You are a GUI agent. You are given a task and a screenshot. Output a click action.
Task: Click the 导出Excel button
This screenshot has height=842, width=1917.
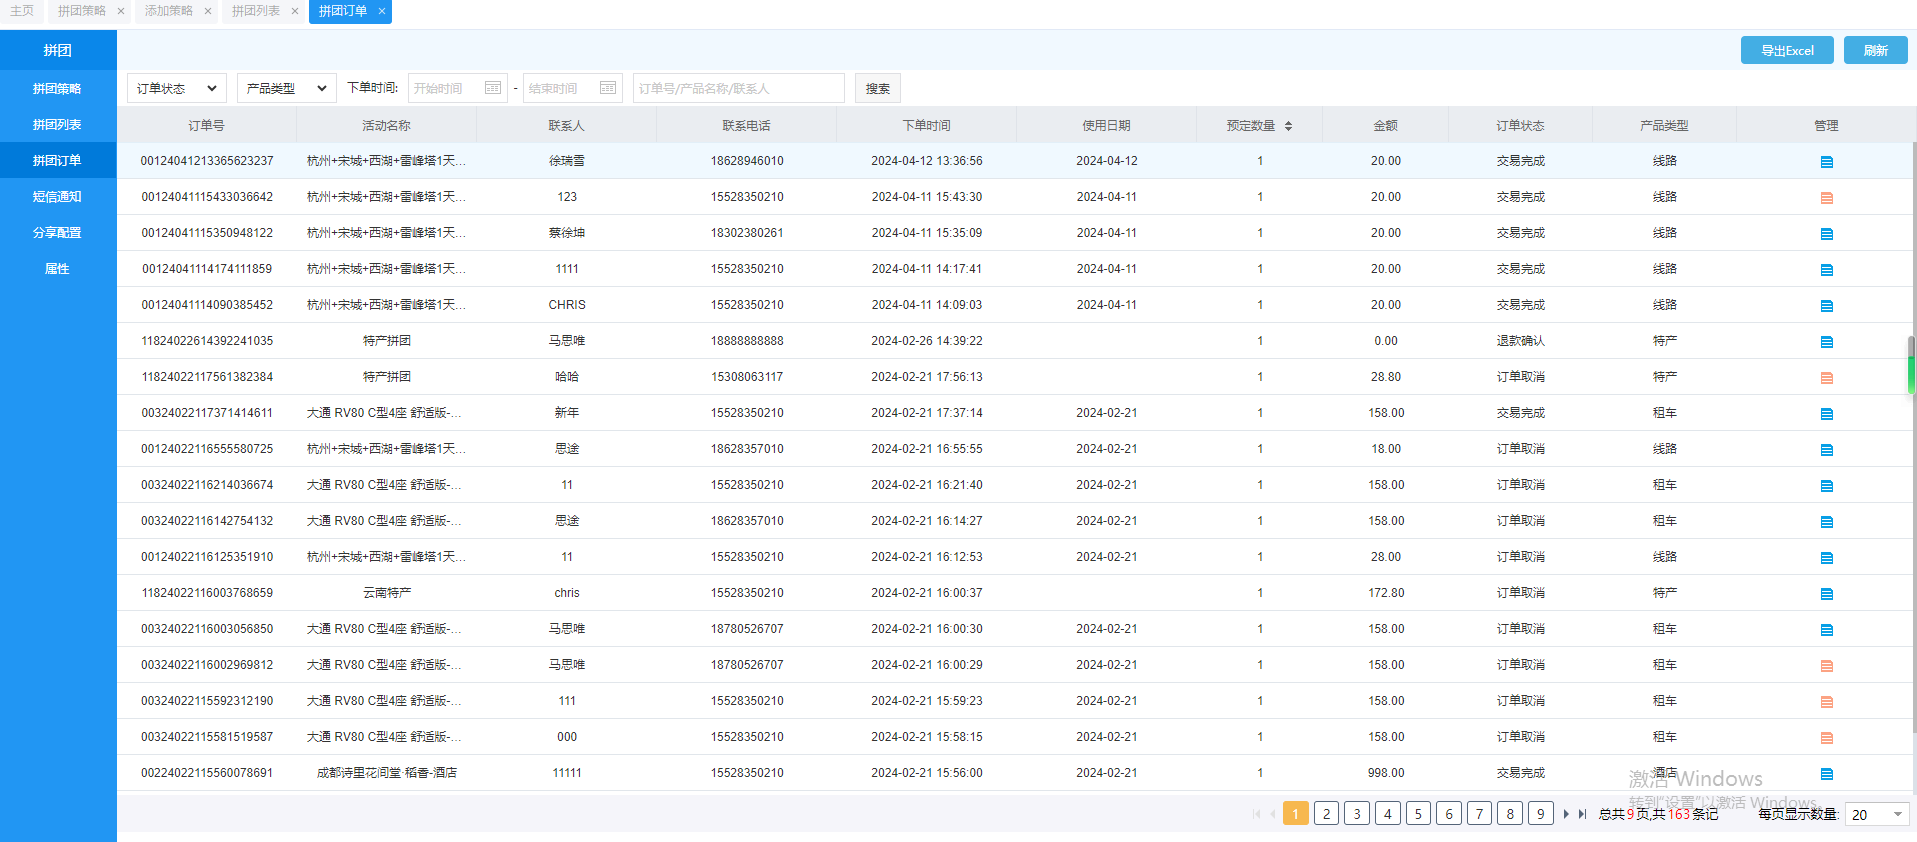(1786, 50)
